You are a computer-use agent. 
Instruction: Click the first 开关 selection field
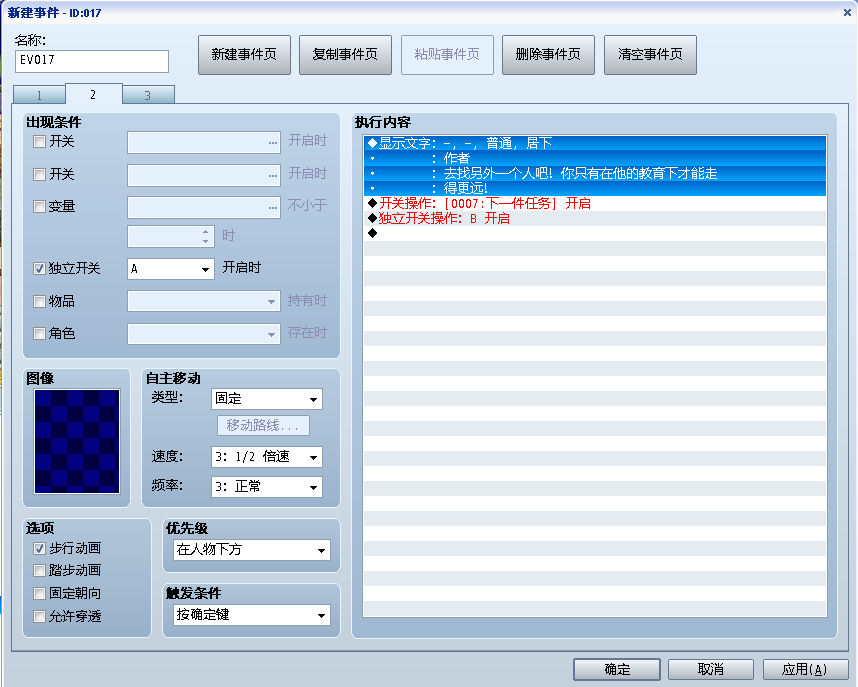[x=204, y=142]
